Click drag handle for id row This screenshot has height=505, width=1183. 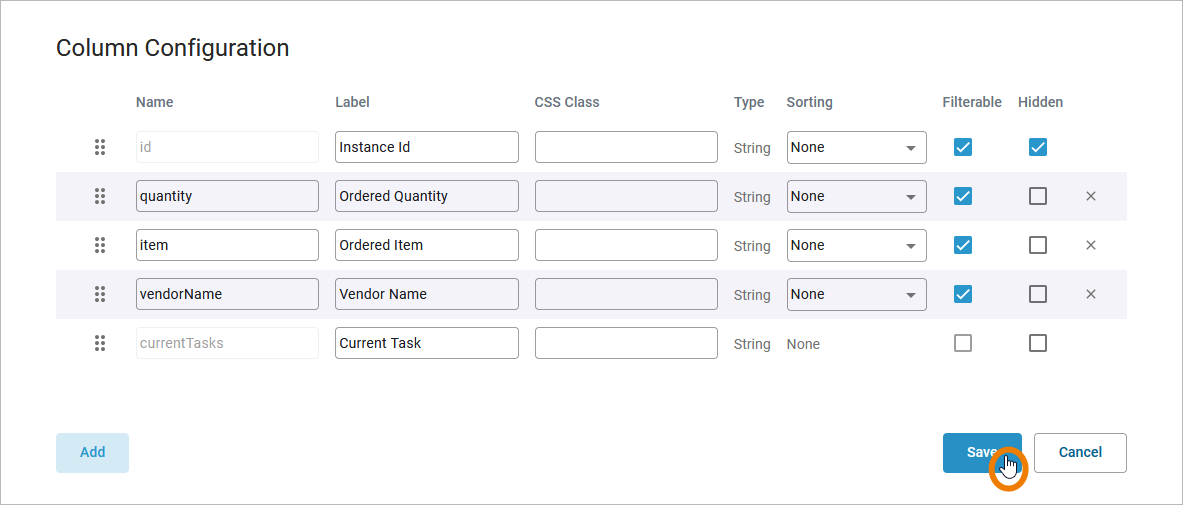pos(100,147)
